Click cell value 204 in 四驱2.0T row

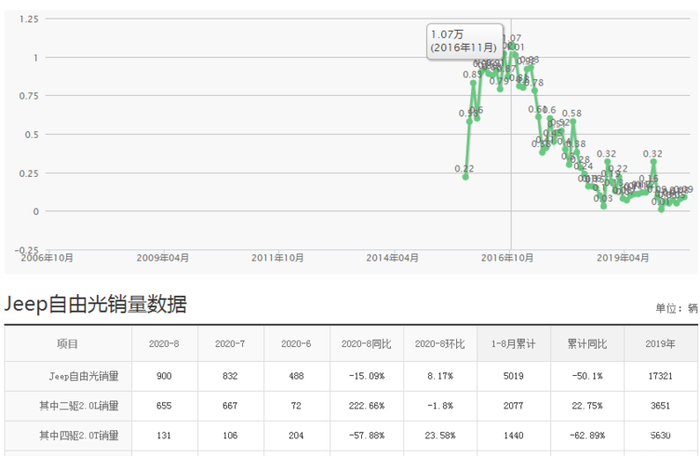coord(296,435)
